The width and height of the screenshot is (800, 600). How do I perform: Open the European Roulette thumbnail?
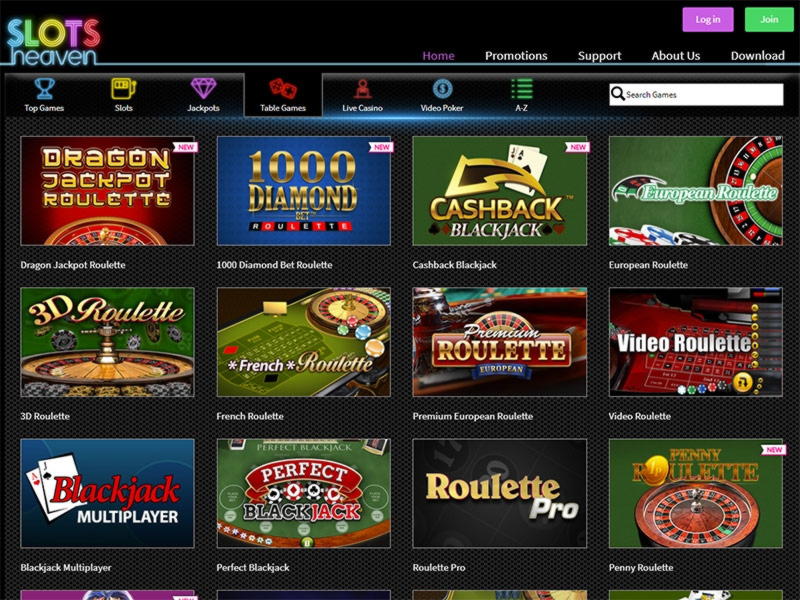(x=695, y=191)
